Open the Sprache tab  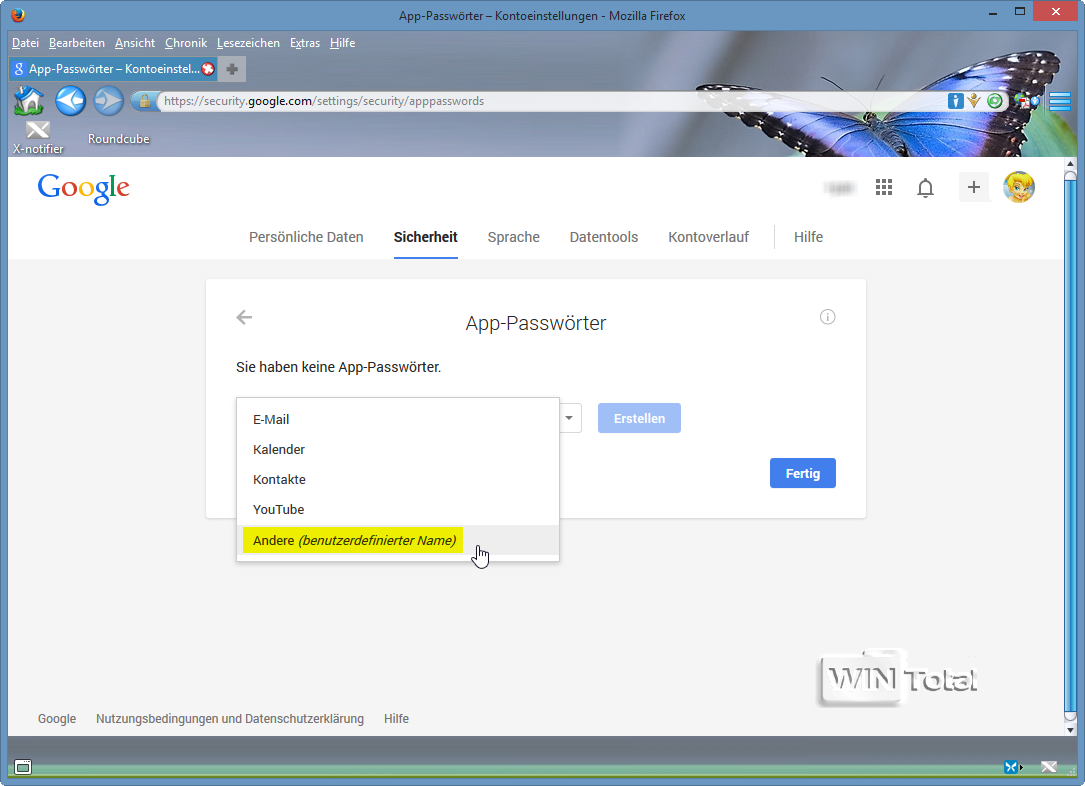point(513,237)
